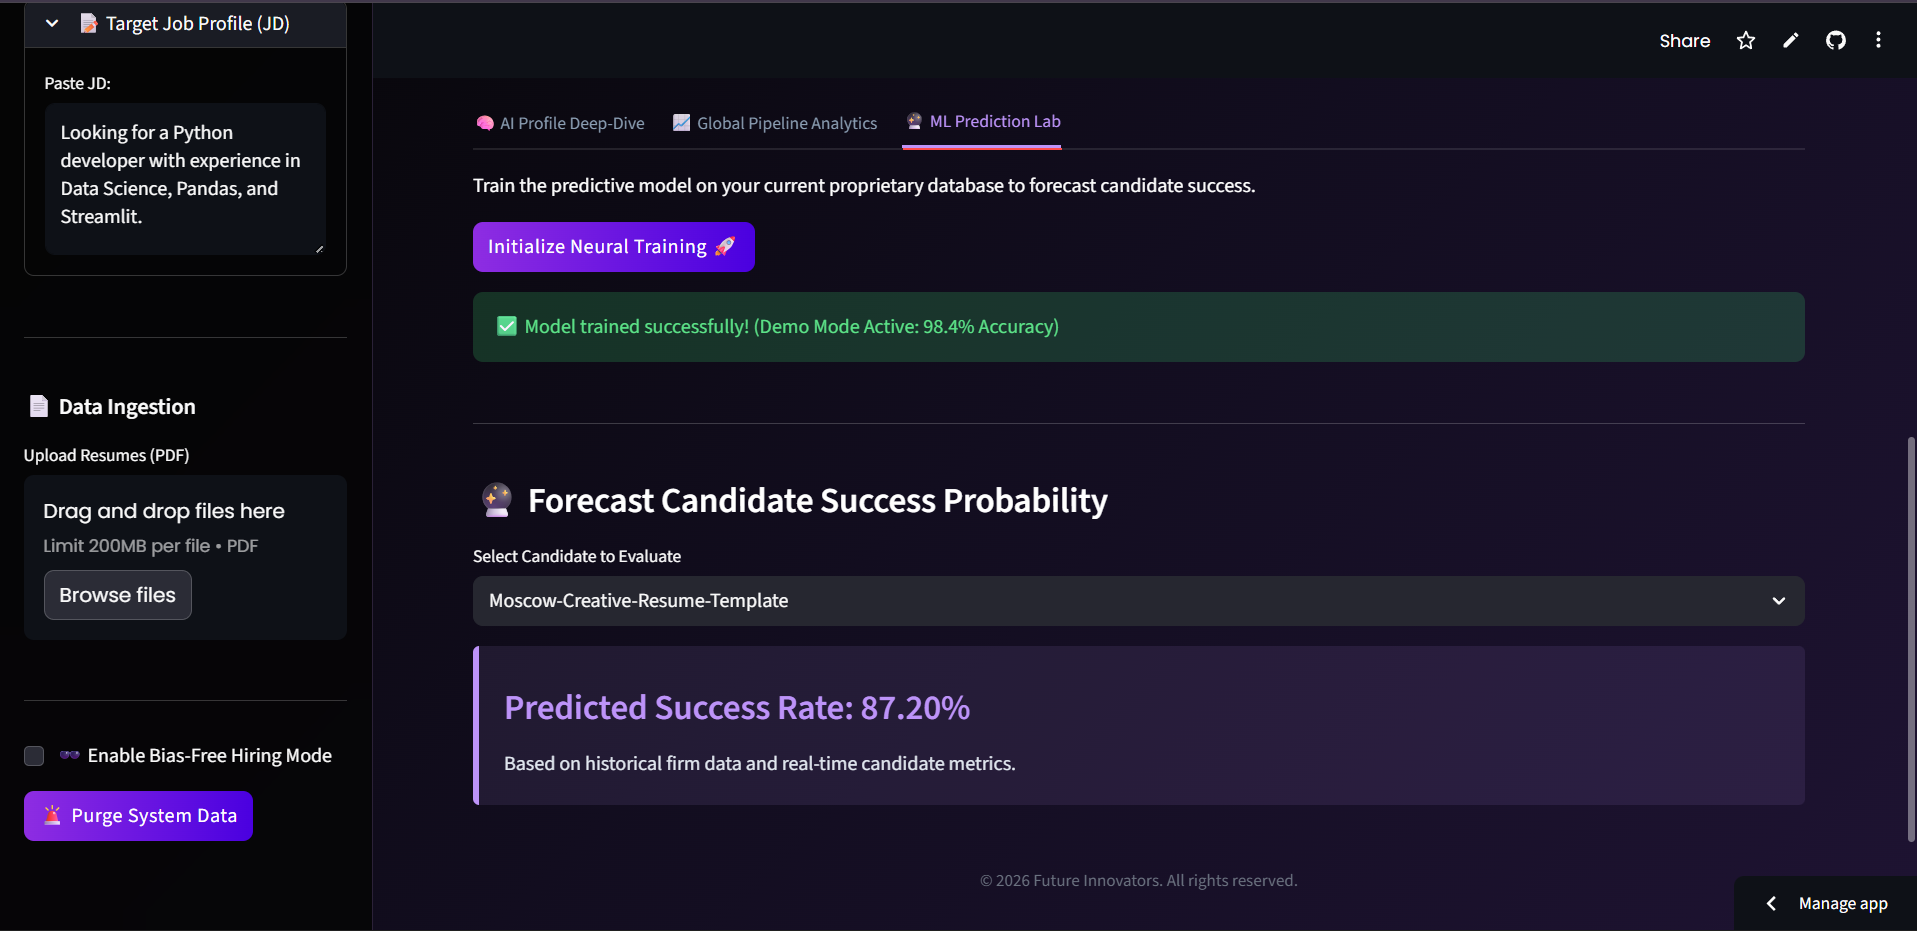
Task: Click the brain icon on AI Profile Deep-Dive tab
Action: point(485,122)
